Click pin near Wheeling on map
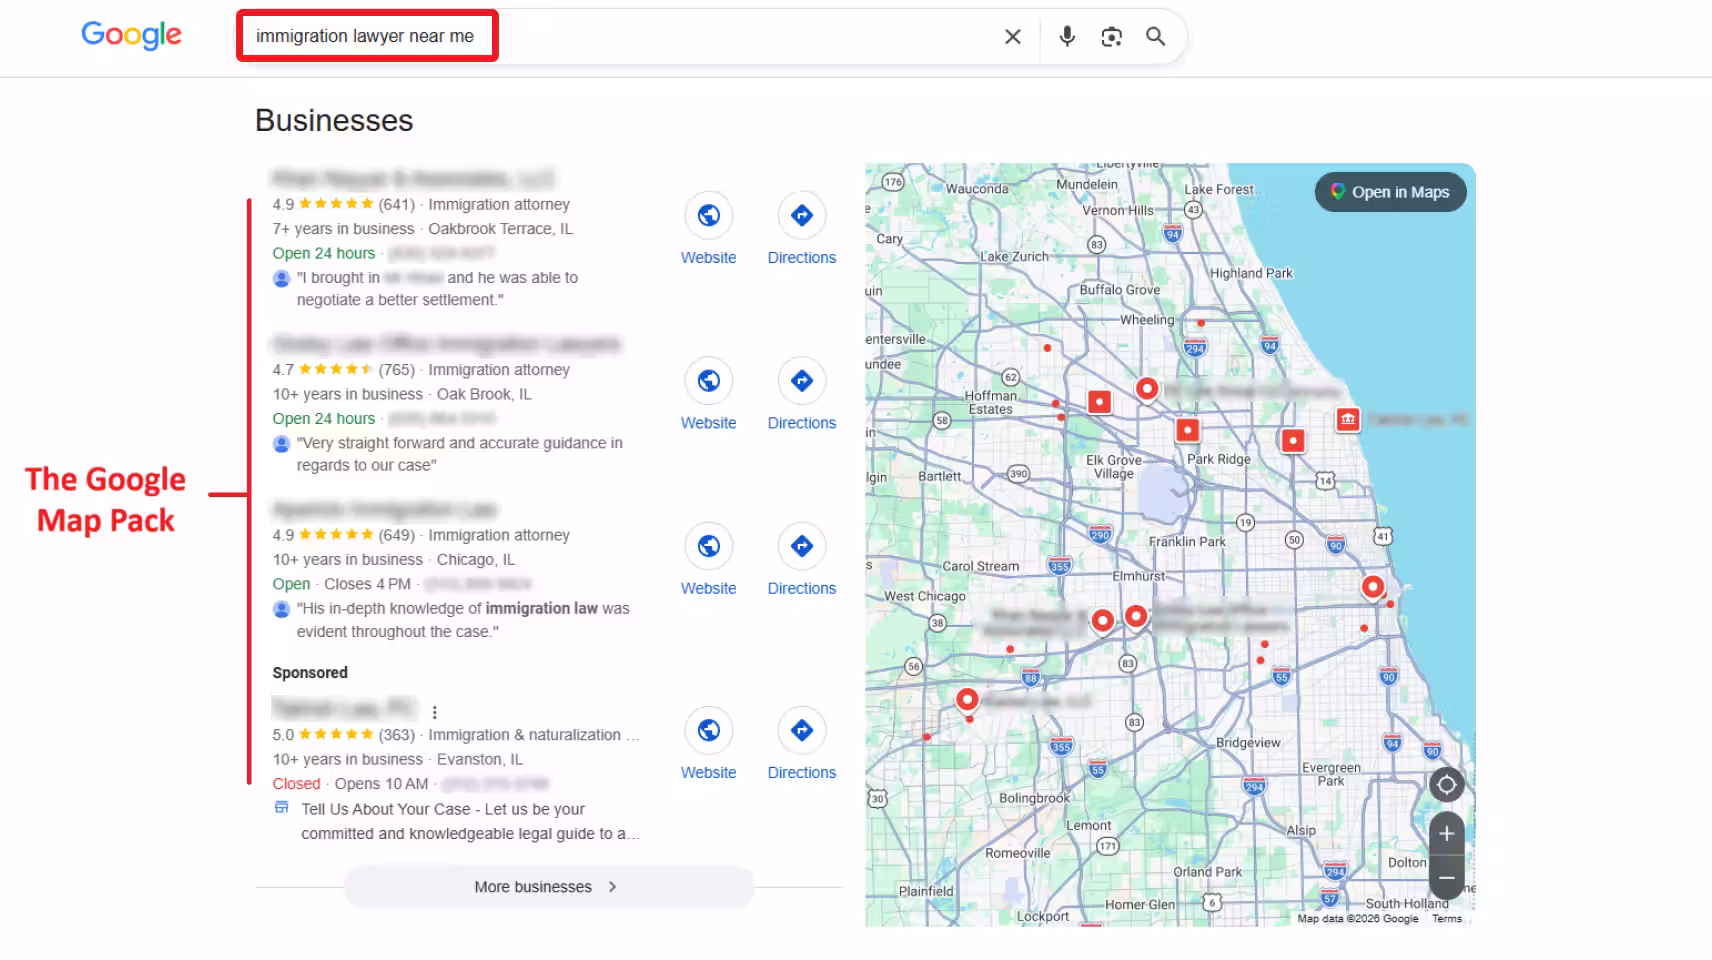This screenshot has height=960, width=1712. coord(1147,388)
